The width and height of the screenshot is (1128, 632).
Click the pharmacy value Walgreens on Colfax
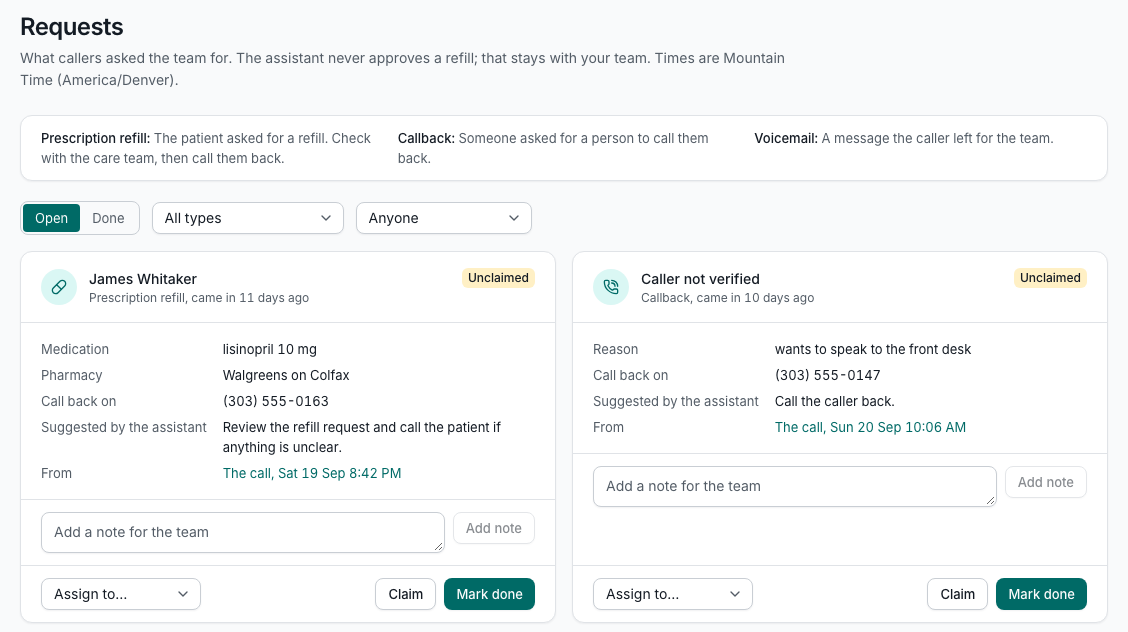click(286, 375)
